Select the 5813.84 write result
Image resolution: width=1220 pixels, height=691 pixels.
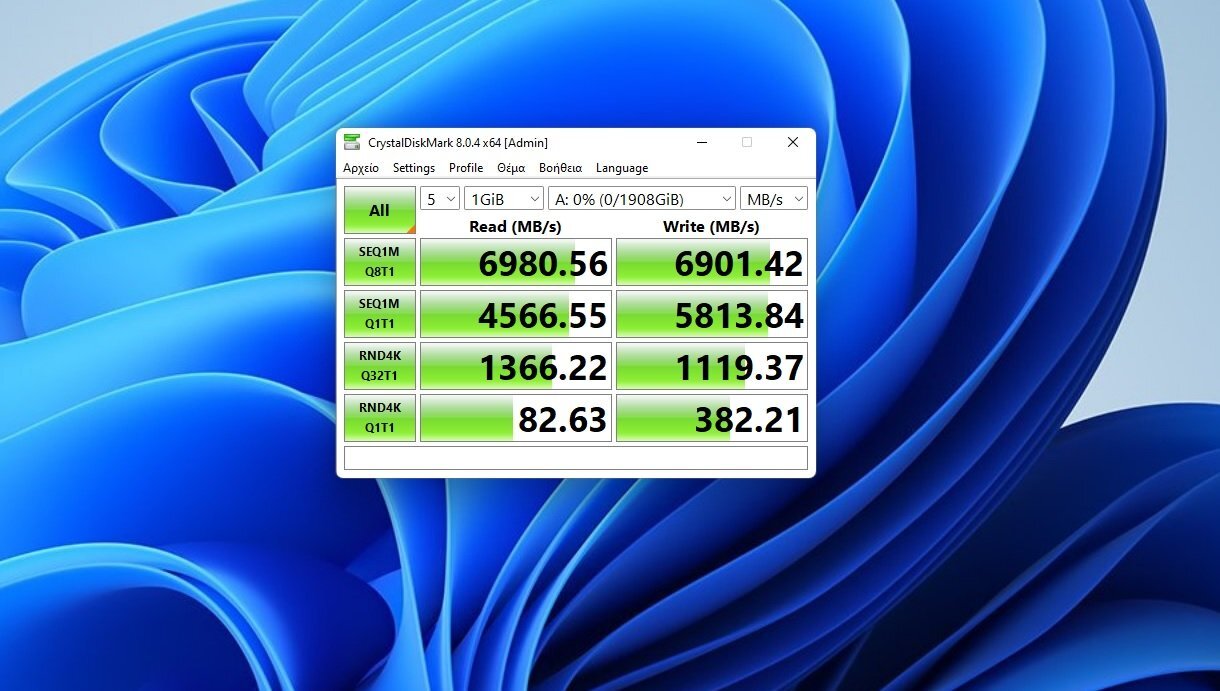pos(712,314)
